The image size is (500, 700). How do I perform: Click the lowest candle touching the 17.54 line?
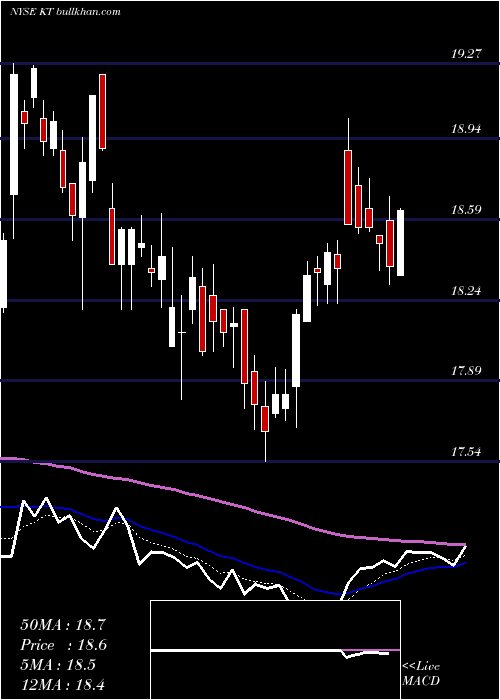(265, 420)
